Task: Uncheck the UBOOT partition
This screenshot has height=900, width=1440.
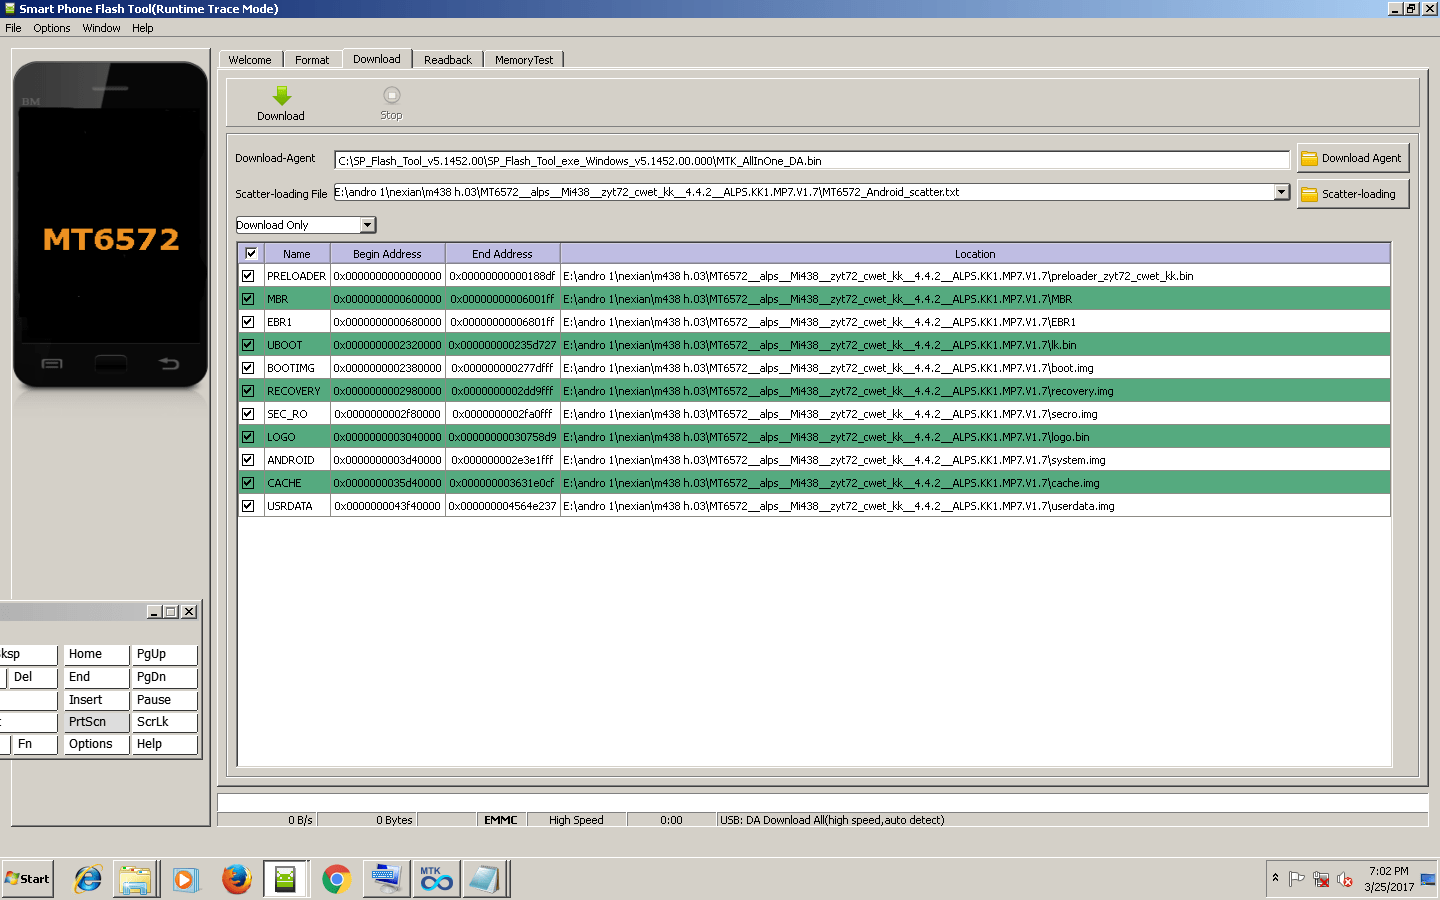Action: pyautogui.click(x=248, y=345)
